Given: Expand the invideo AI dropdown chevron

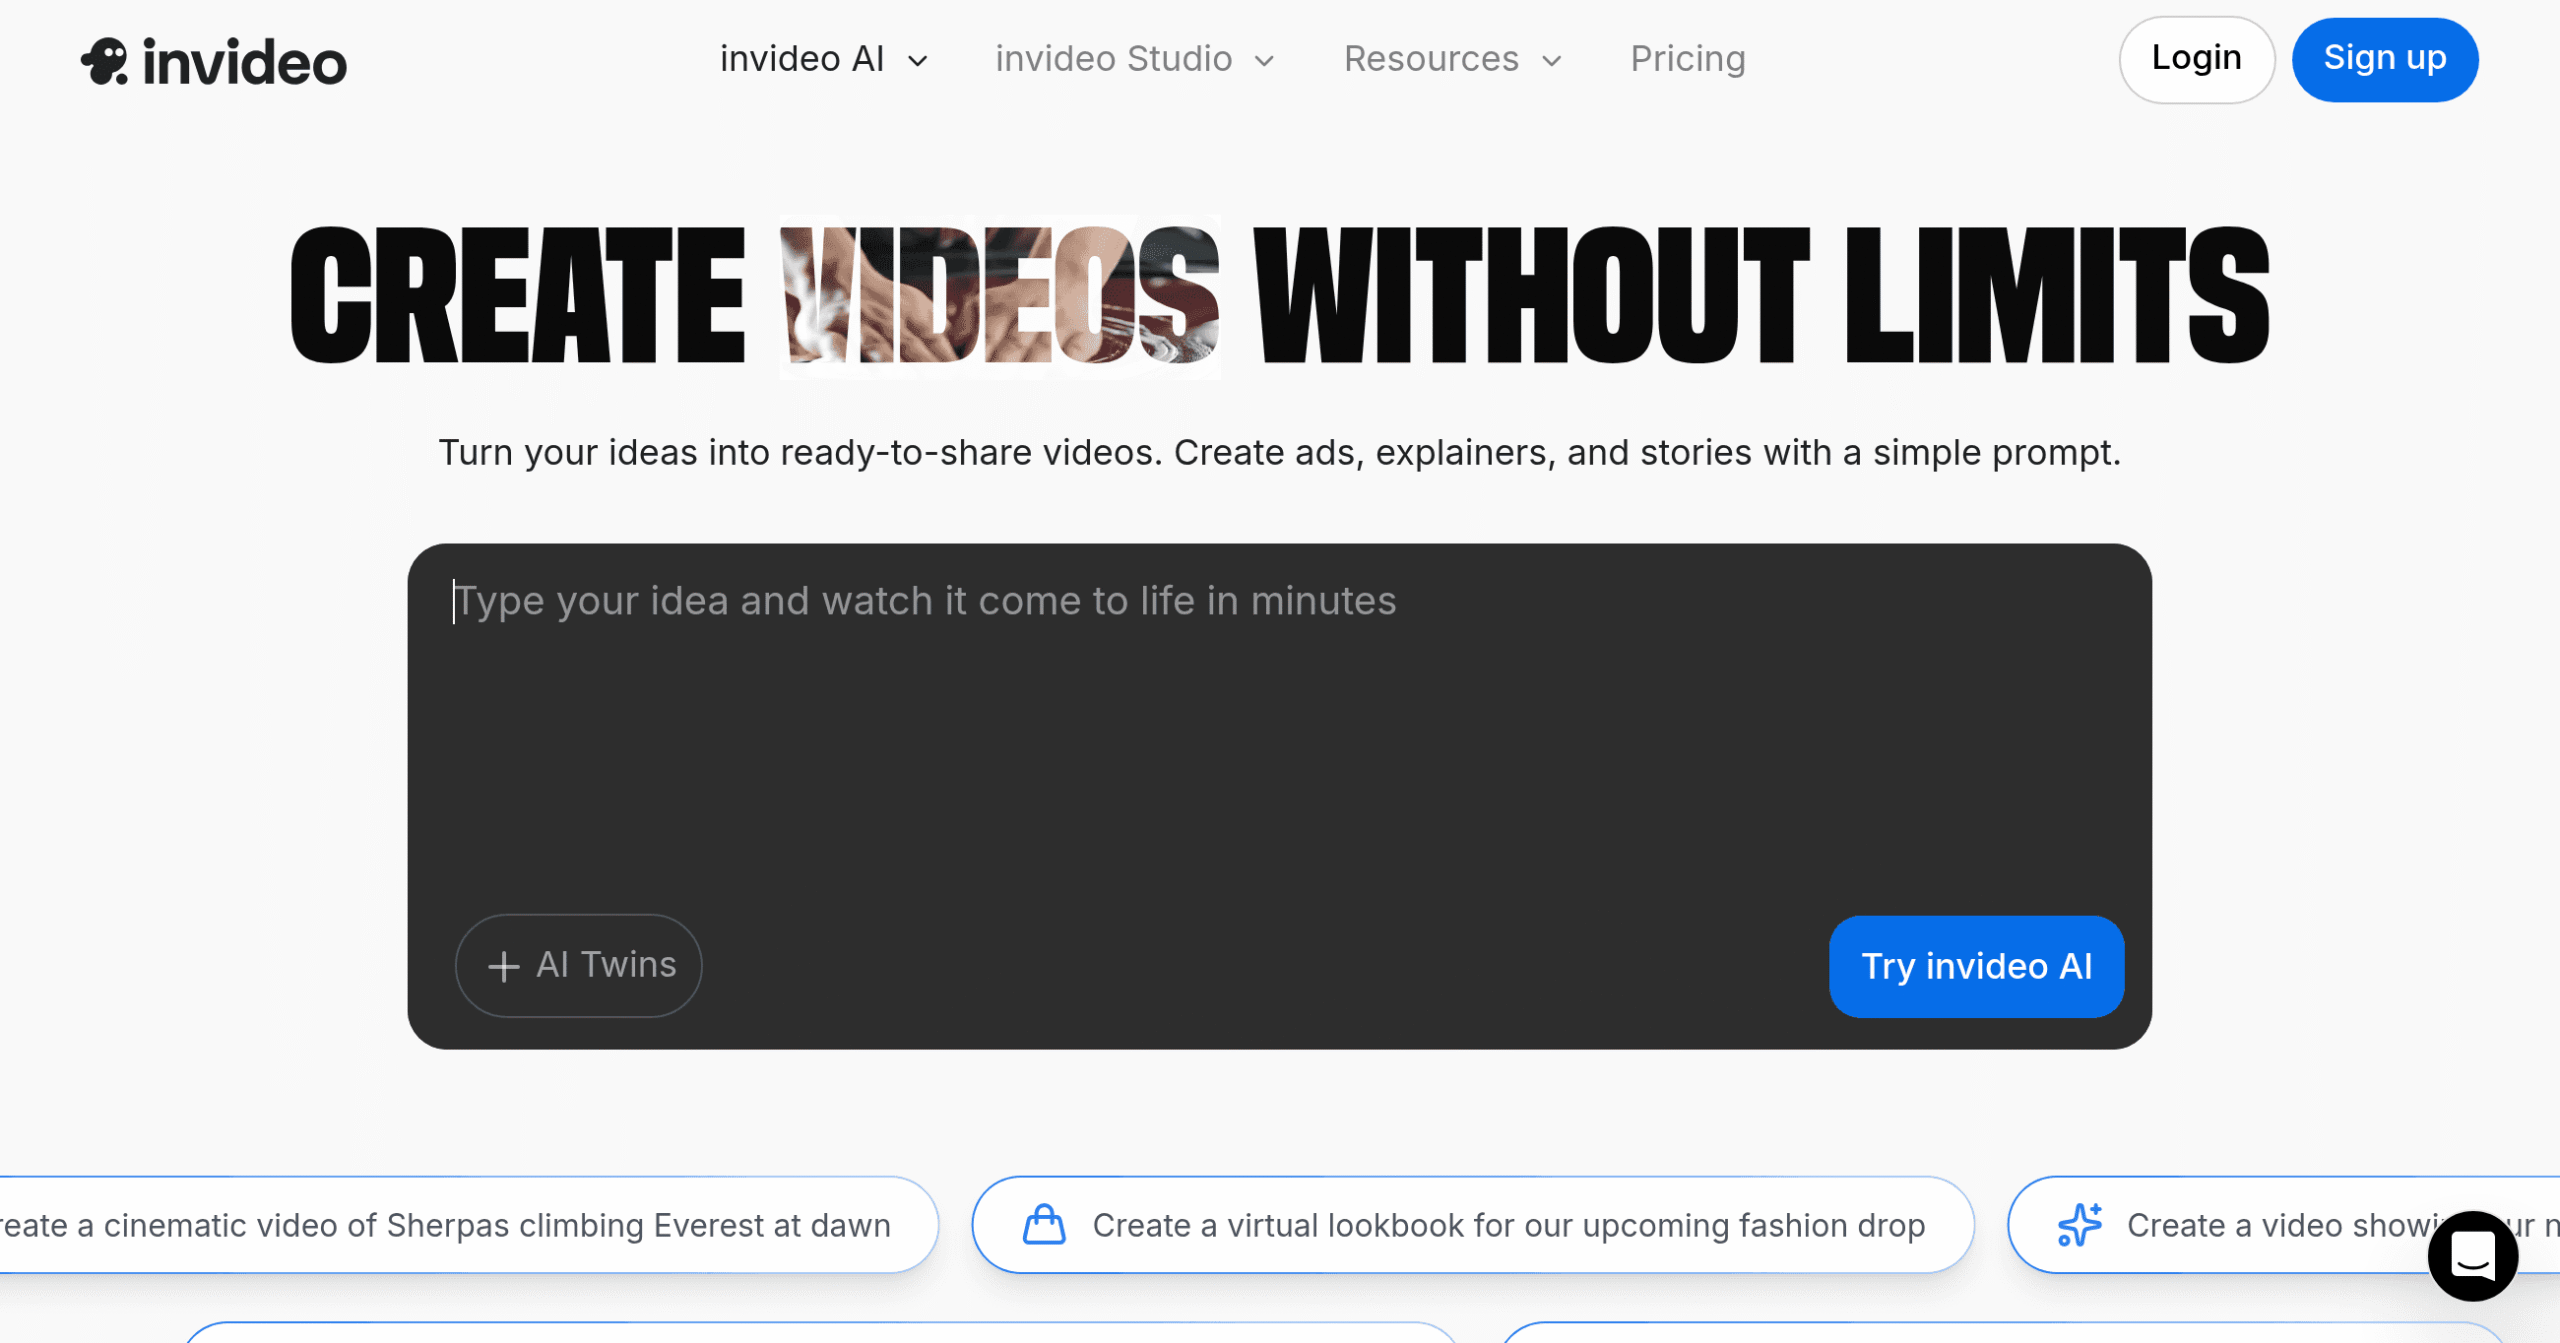Looking at the screenshot, I should [x=918, y=61].
